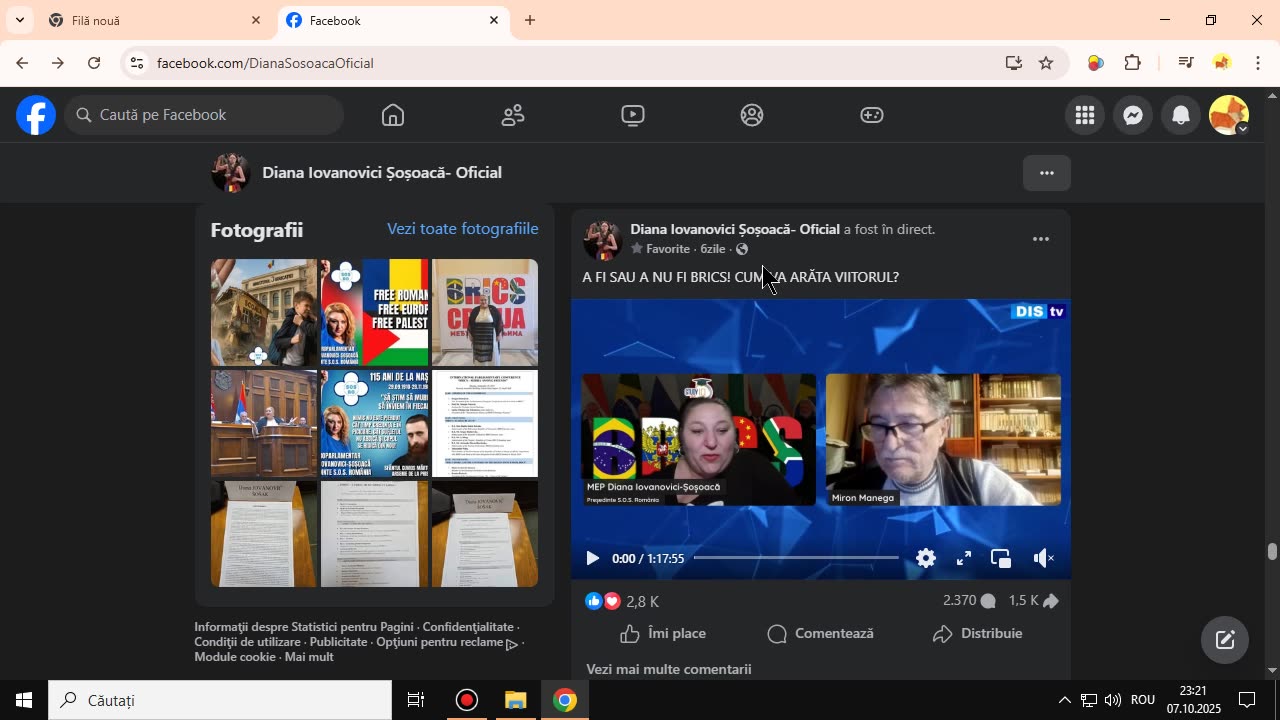Open the building and statue photo thumbnail
Screen dimensions: 1280x720
pyautogui.click(x=264, y=312)
